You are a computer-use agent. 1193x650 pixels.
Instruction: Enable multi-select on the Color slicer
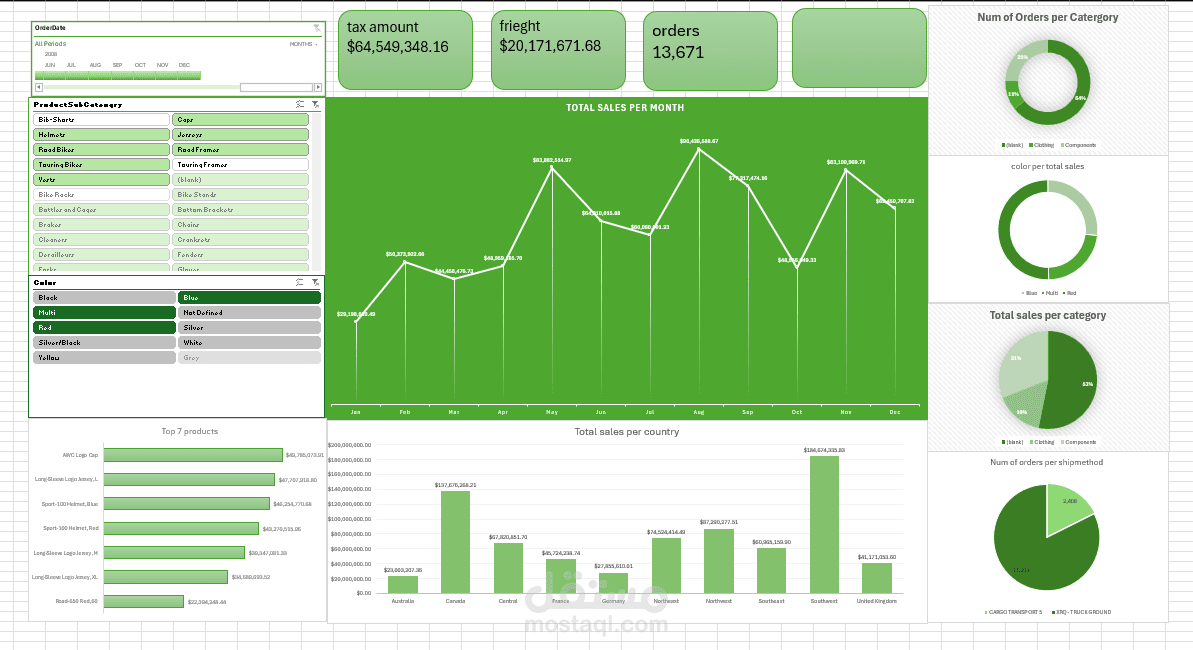(300, 283)
